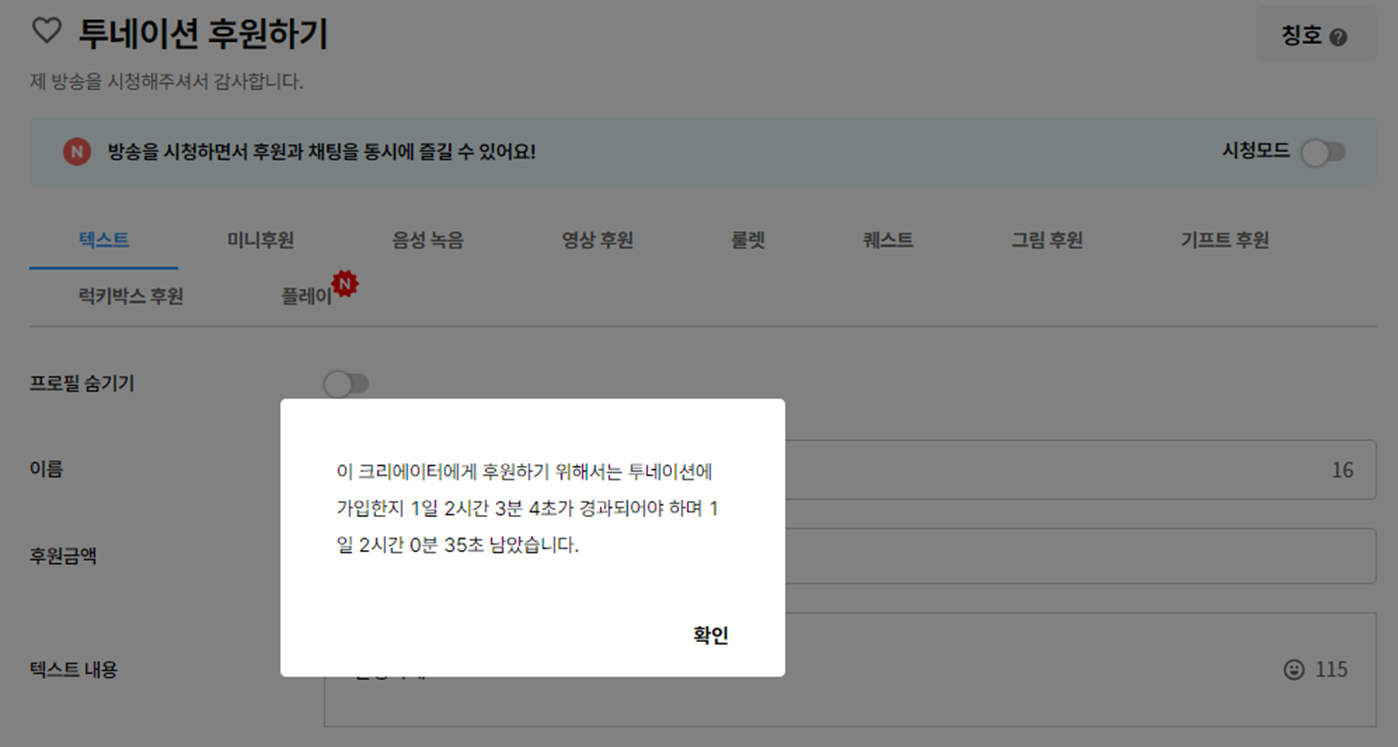The width and height of the screenshot is (1398, 747).
Task: Click the dialog message about 1일 2시간 3분 4초
Action: (528, 509)
